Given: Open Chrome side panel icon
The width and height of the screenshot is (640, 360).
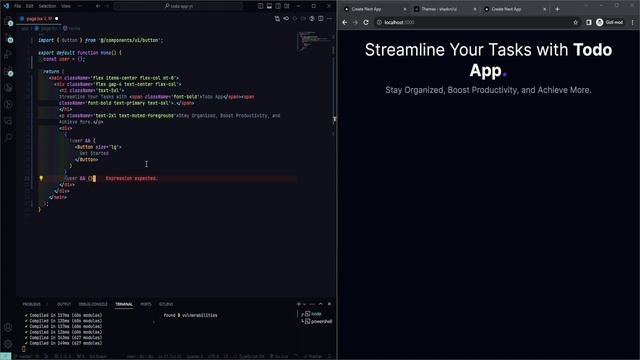Looking at the screenshot, I should coord(589,22).
